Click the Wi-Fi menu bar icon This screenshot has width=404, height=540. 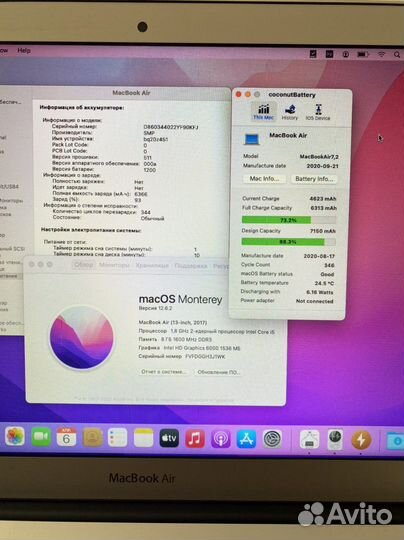[381, 54]
